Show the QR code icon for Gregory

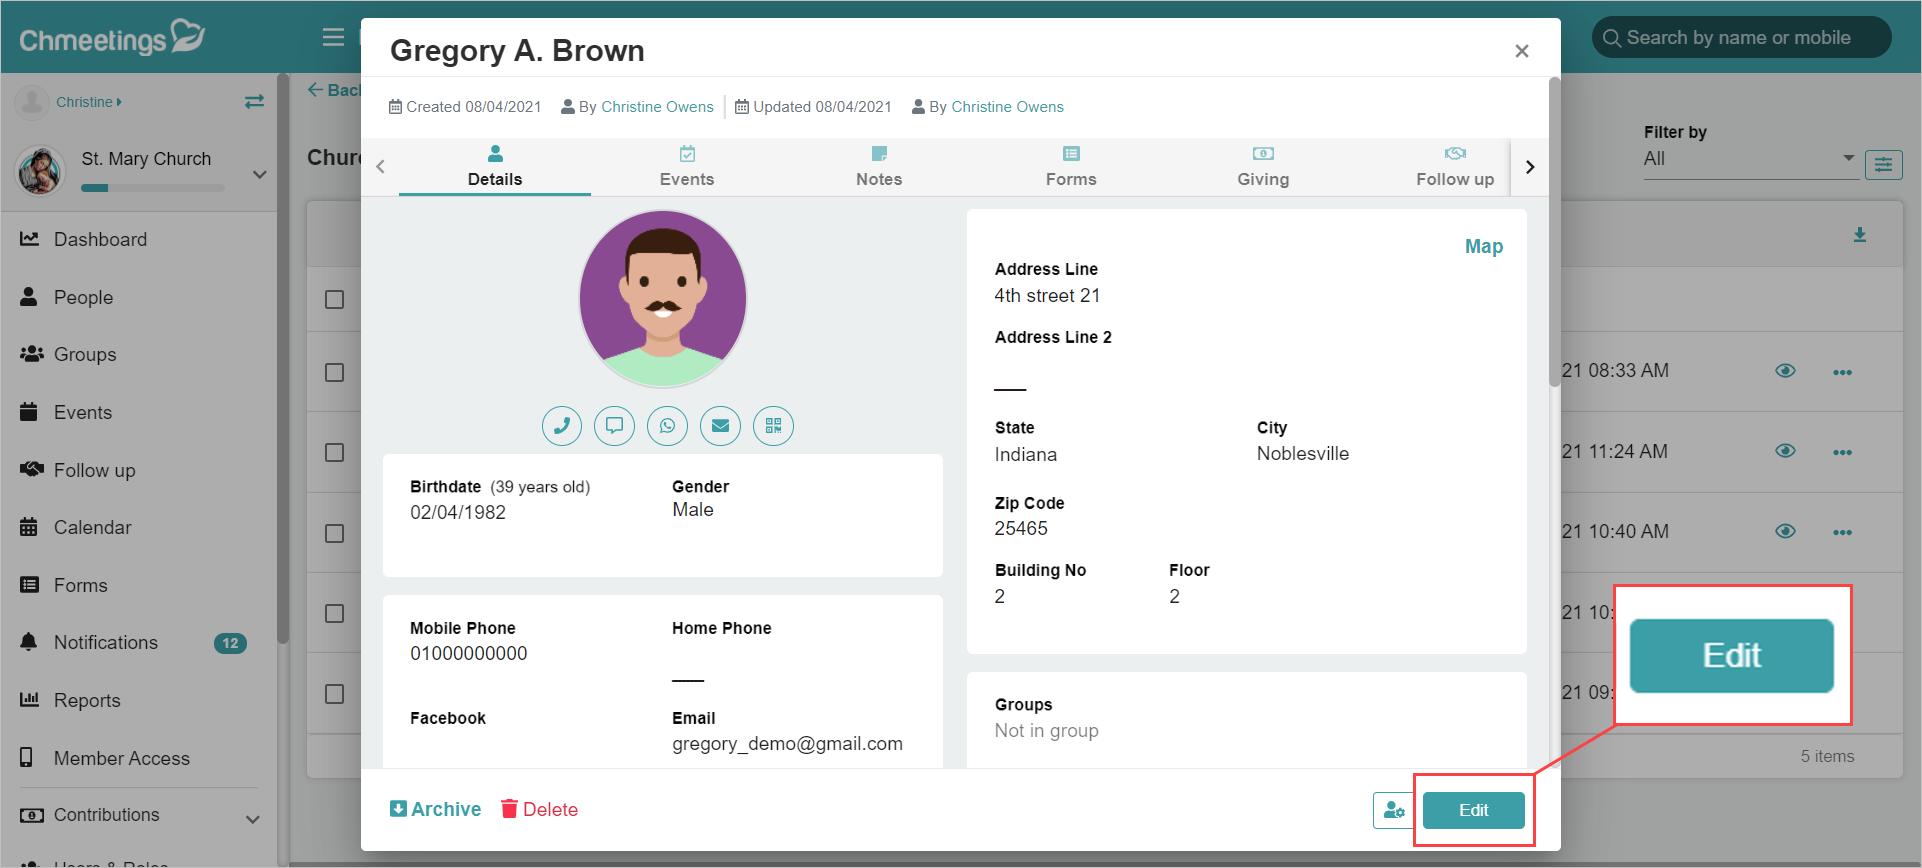tap(773, 426)
